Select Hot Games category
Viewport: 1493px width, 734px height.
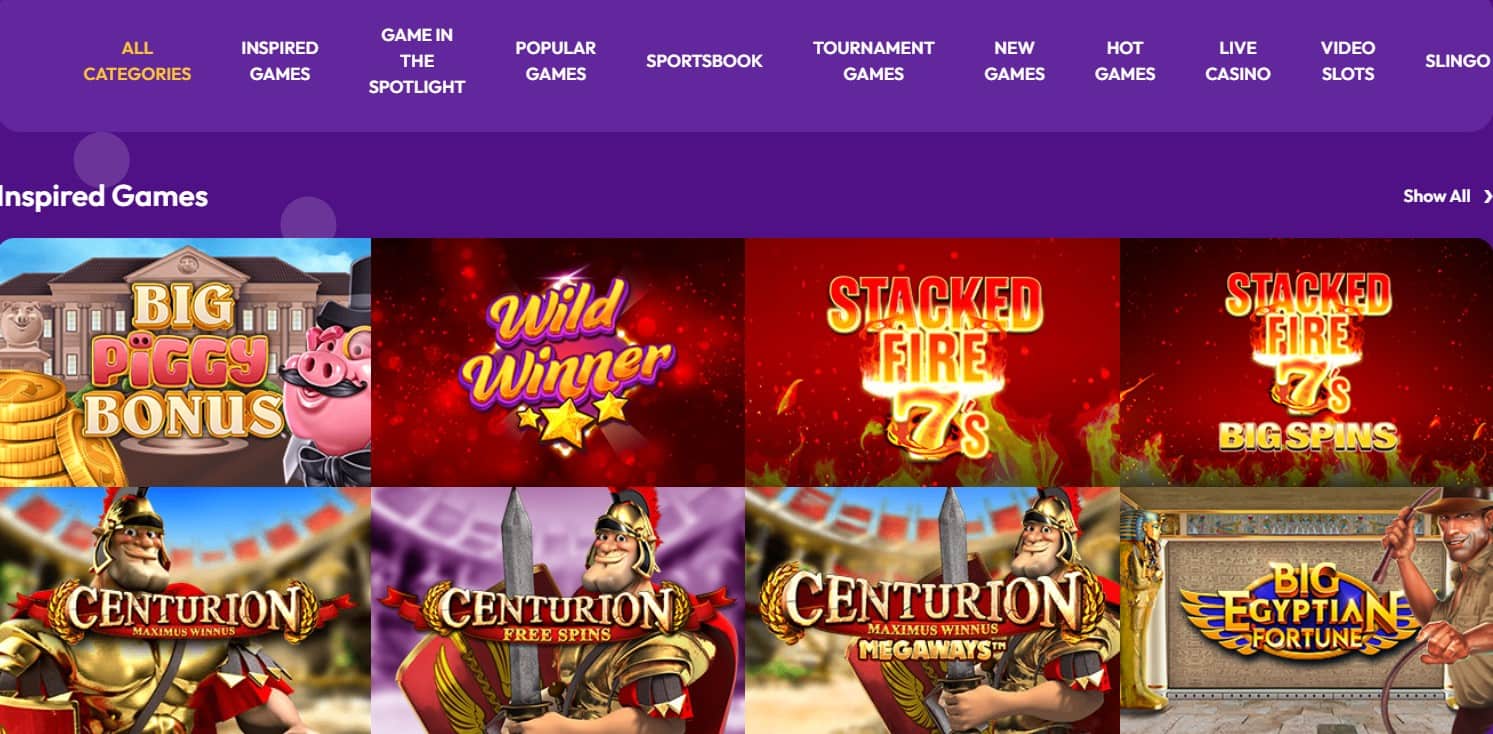pyautogui.click(x=1125, y=61)
